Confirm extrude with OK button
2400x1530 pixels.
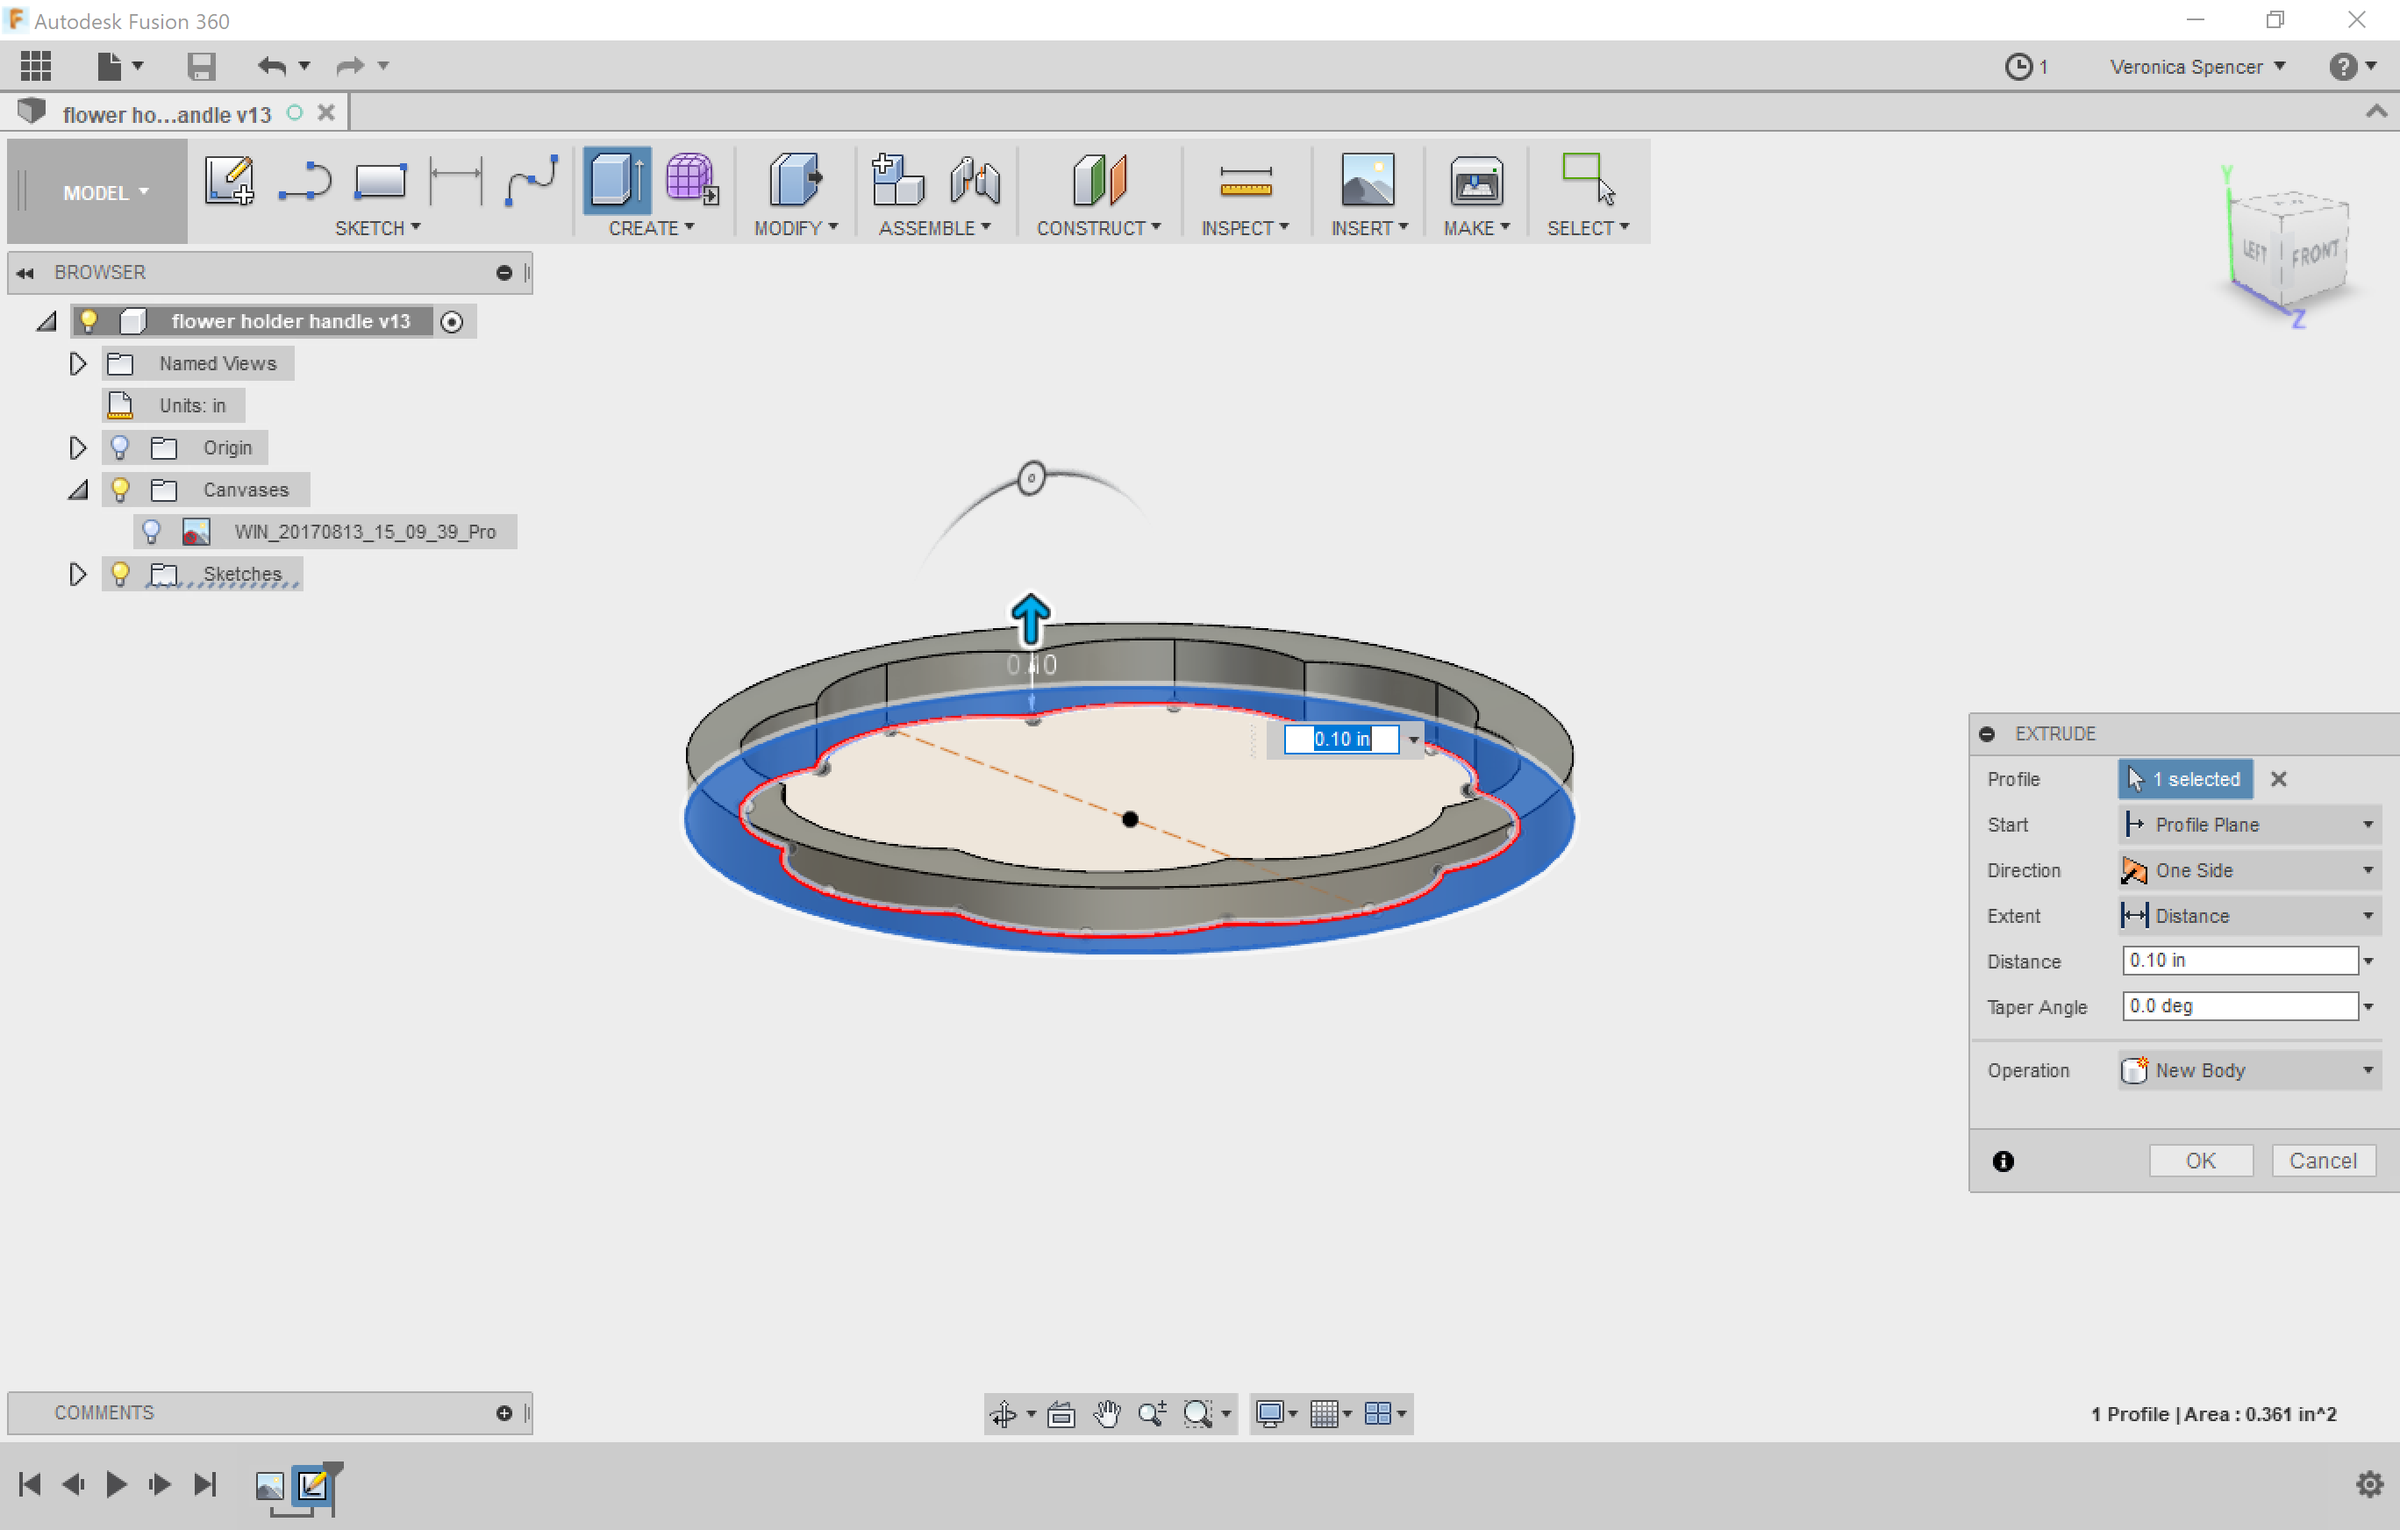(x=2200, y=1160)
